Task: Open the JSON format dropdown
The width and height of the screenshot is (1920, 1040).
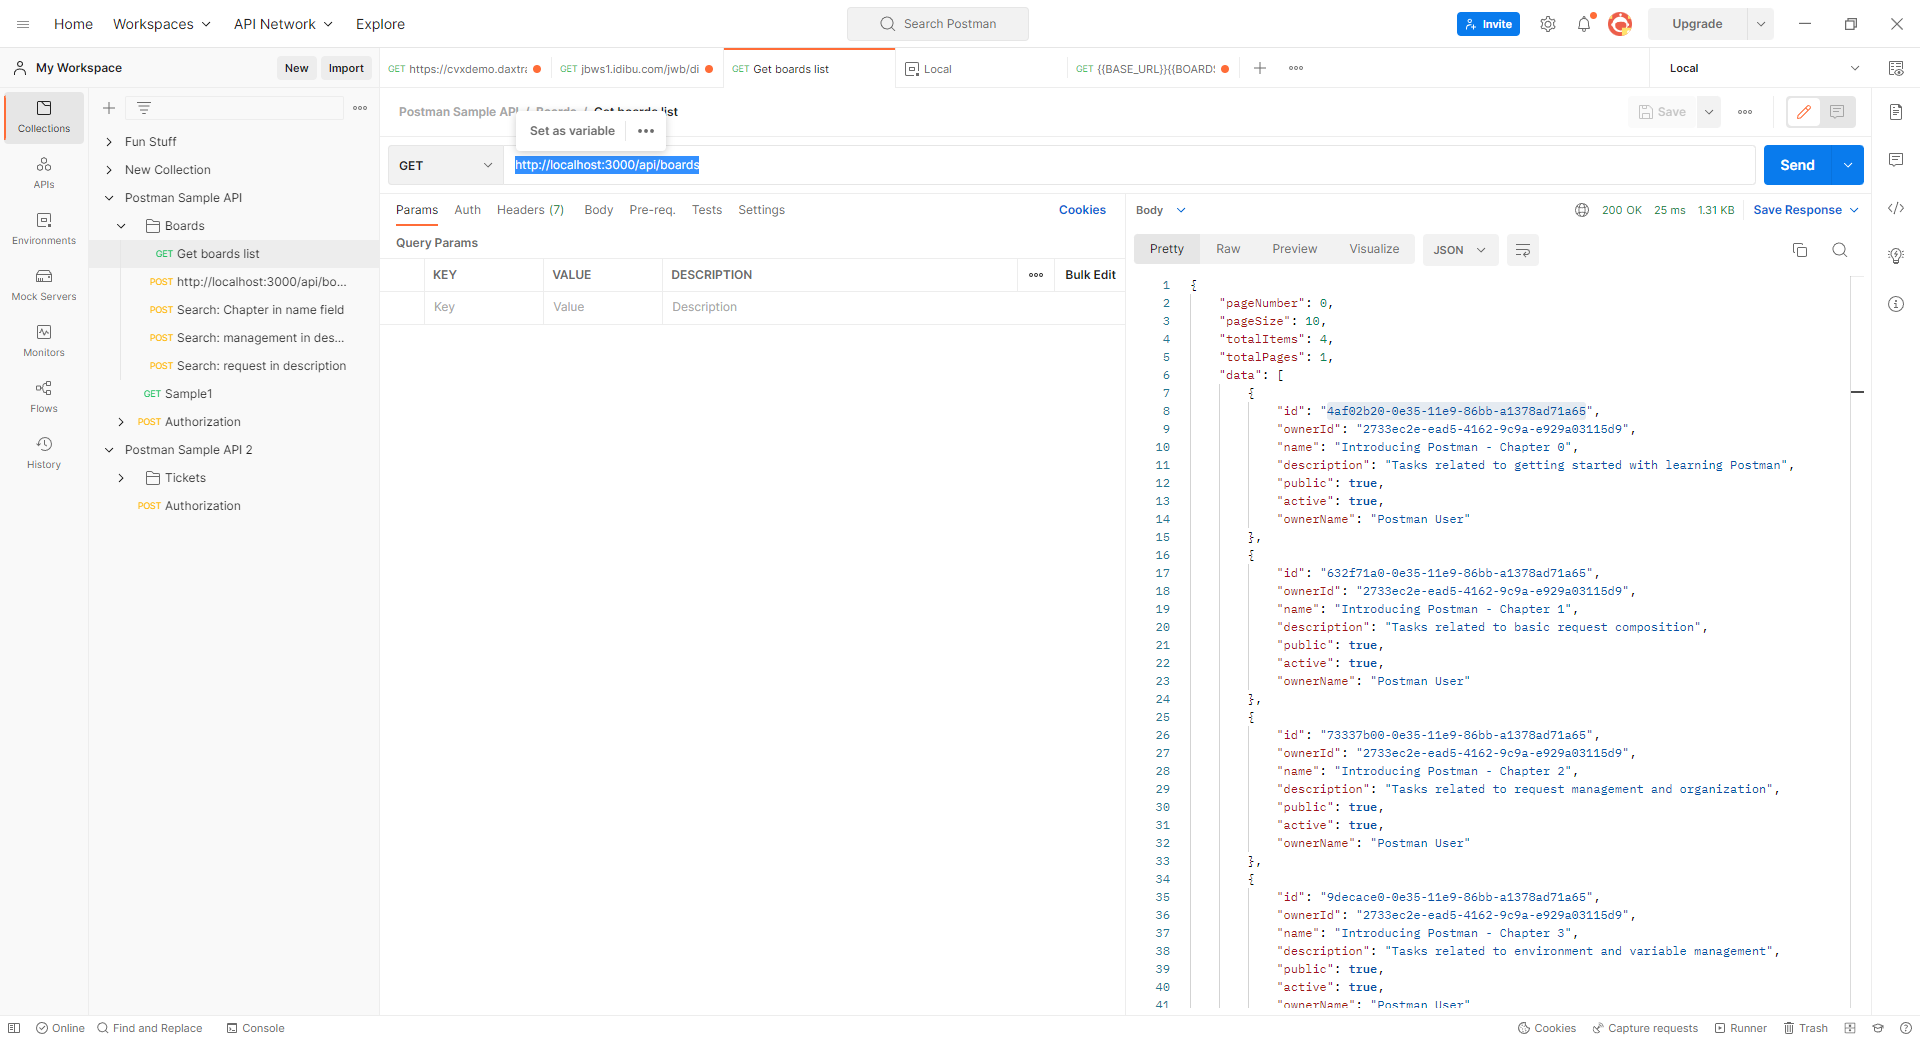Action: [x=1460, y=250]
